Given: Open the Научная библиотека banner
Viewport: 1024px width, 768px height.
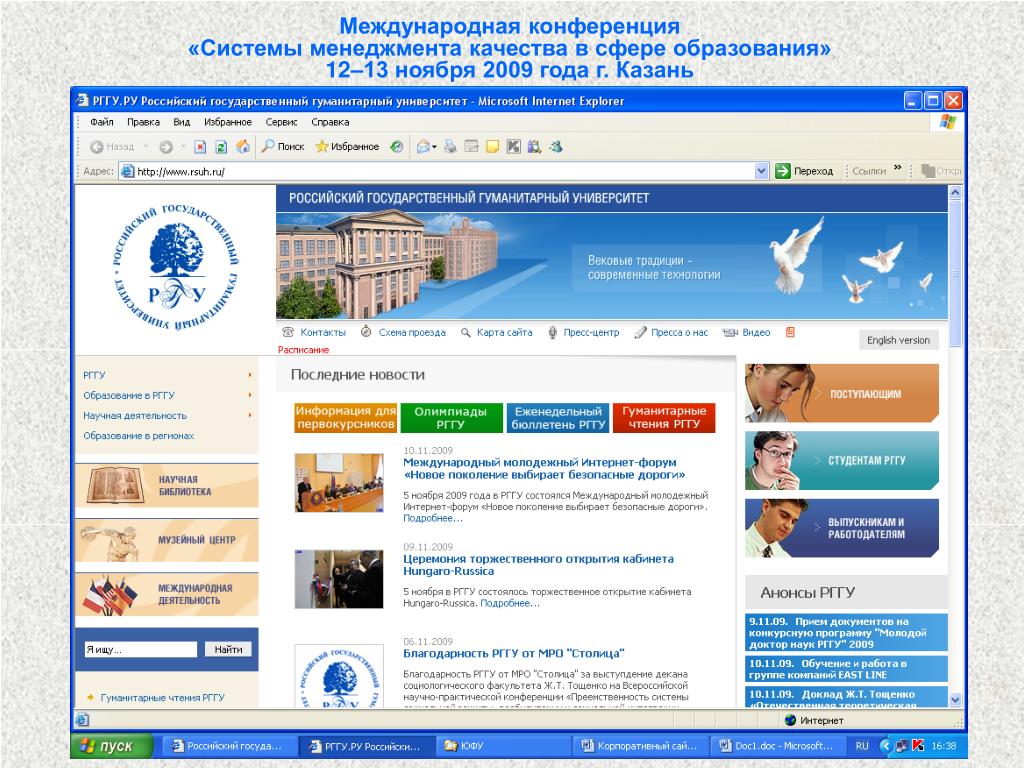Looking at the screenshot, I should click(x=167, y=485).
